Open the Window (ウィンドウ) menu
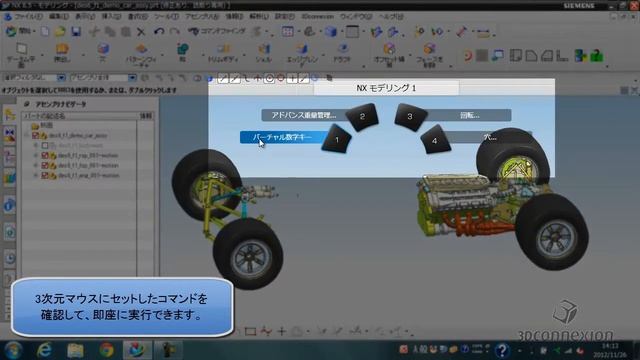 [x=356, y=17]
